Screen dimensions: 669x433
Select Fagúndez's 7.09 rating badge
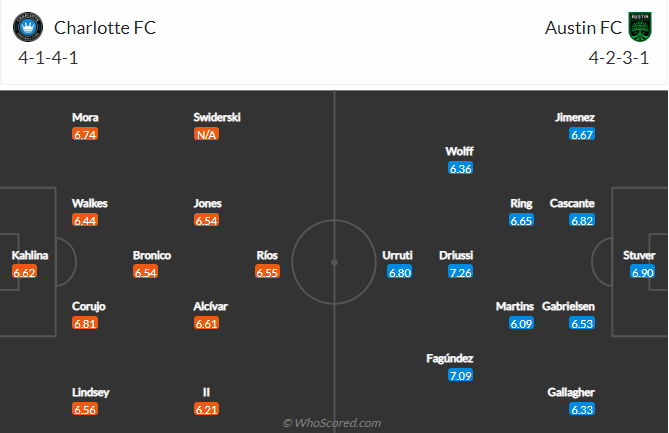click(460, 375)
